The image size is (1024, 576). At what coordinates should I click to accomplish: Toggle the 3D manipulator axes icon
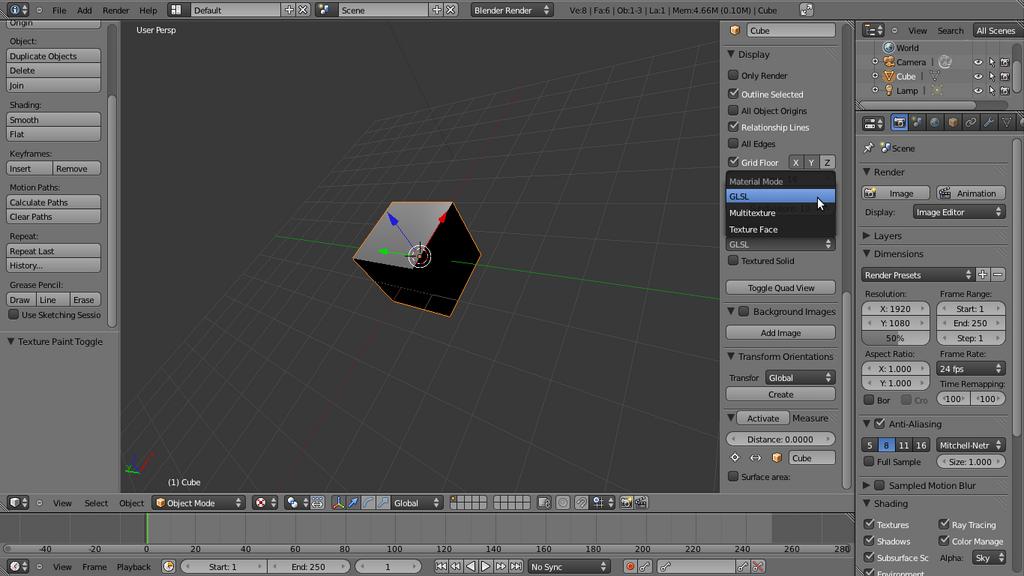pos(338,503)
